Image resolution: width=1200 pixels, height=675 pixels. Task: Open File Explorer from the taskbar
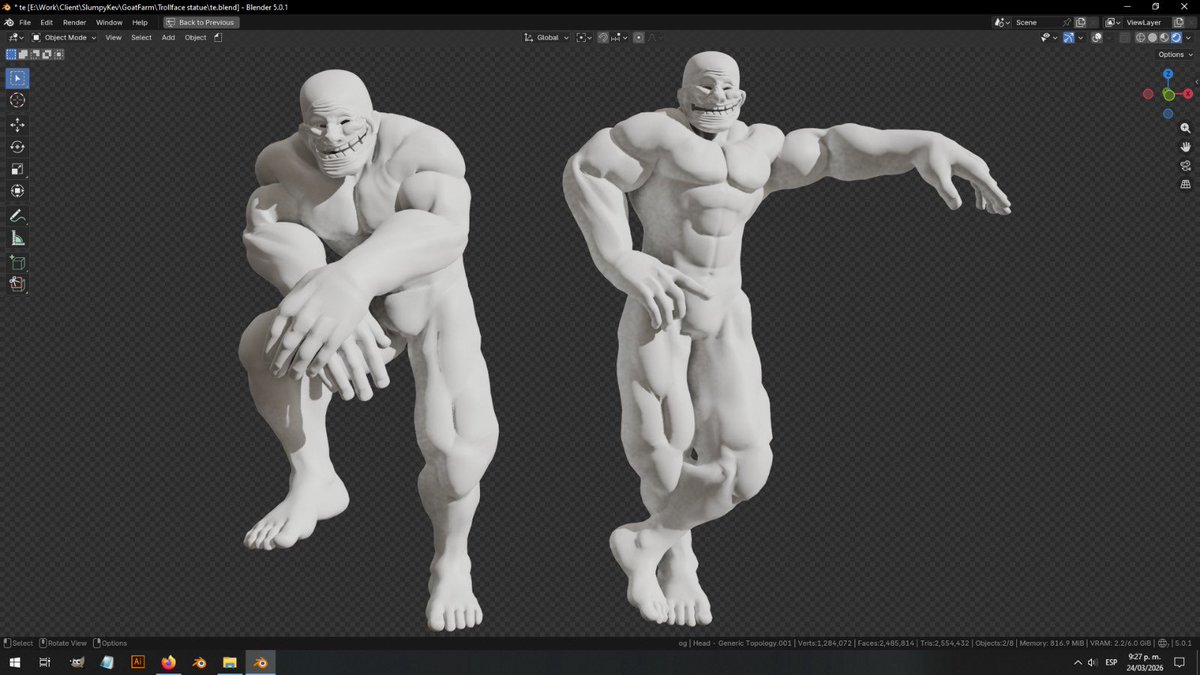coord(229,662)
